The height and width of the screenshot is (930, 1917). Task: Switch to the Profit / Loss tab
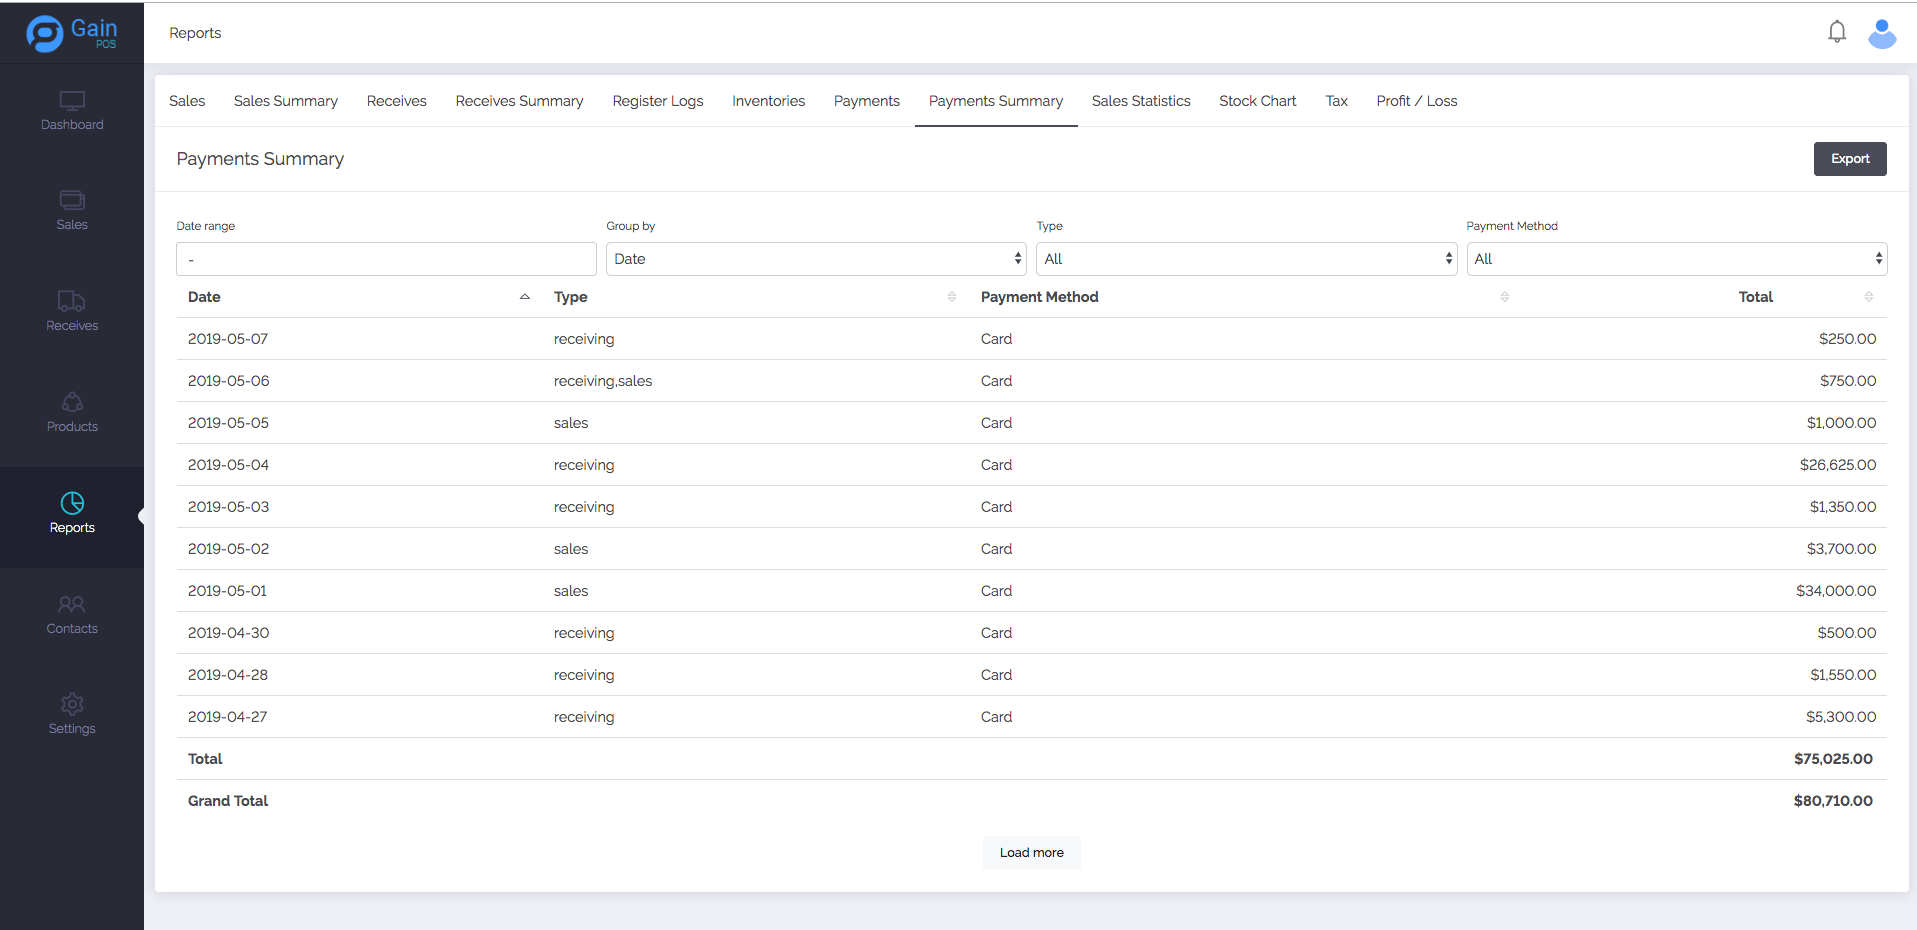pyautogui.click(x=1416, y=101)
